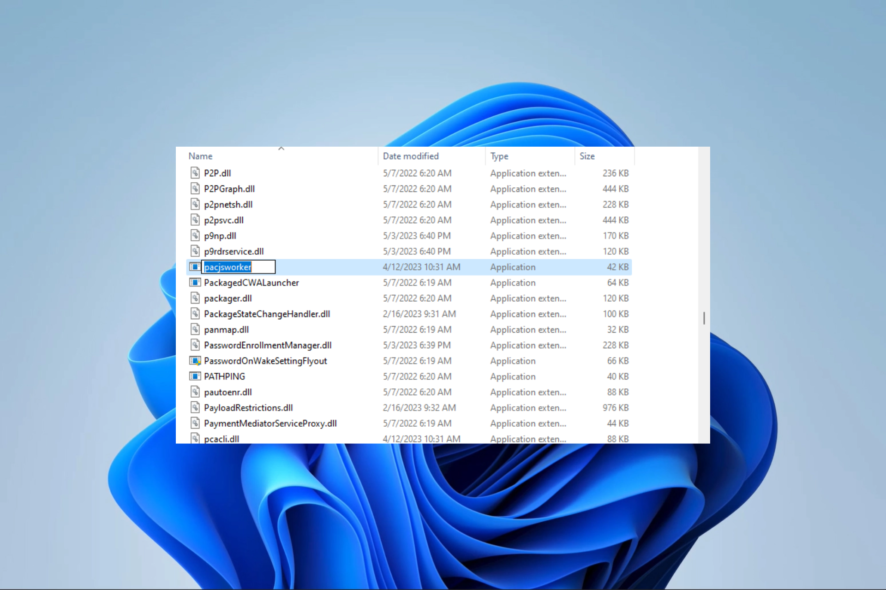Select the p2pnetsh.dll file icon
This screenshot has width=886, height=590.
pyautogui.click(x=195, y=204)
